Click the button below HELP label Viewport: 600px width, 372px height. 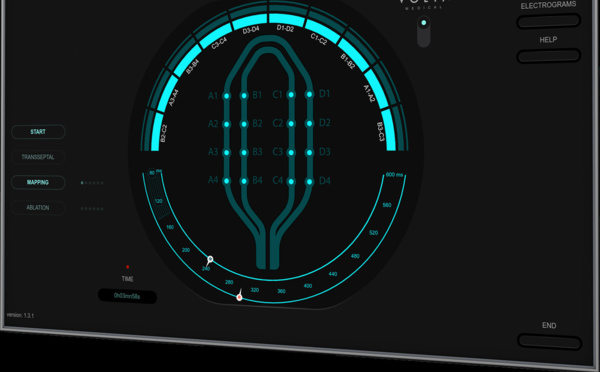(548, 55)
